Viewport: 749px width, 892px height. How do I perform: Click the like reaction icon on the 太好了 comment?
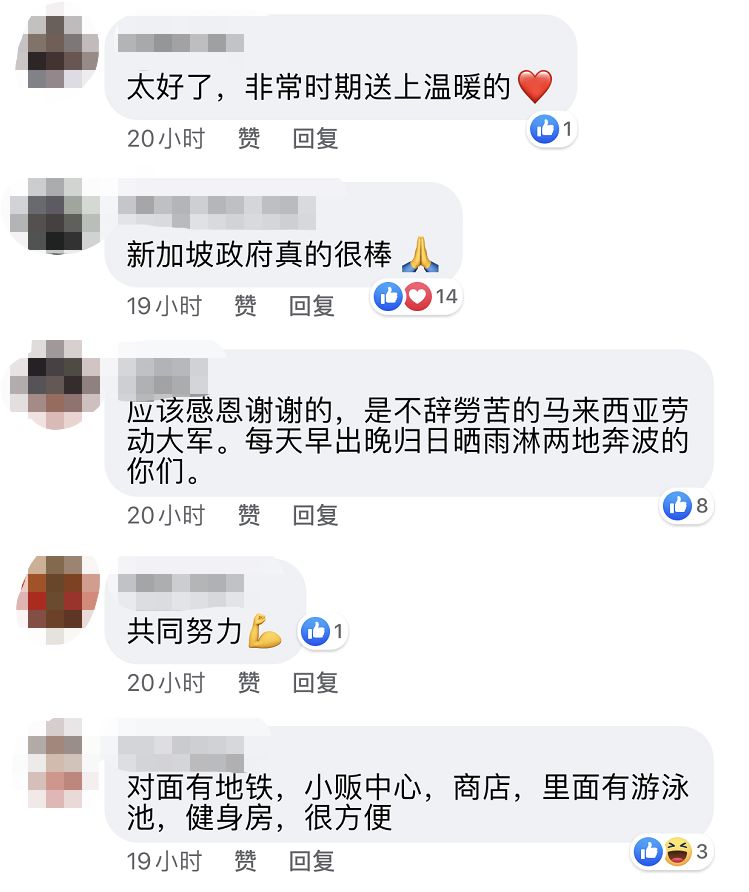pyautogui.click(x=544, y=129)
